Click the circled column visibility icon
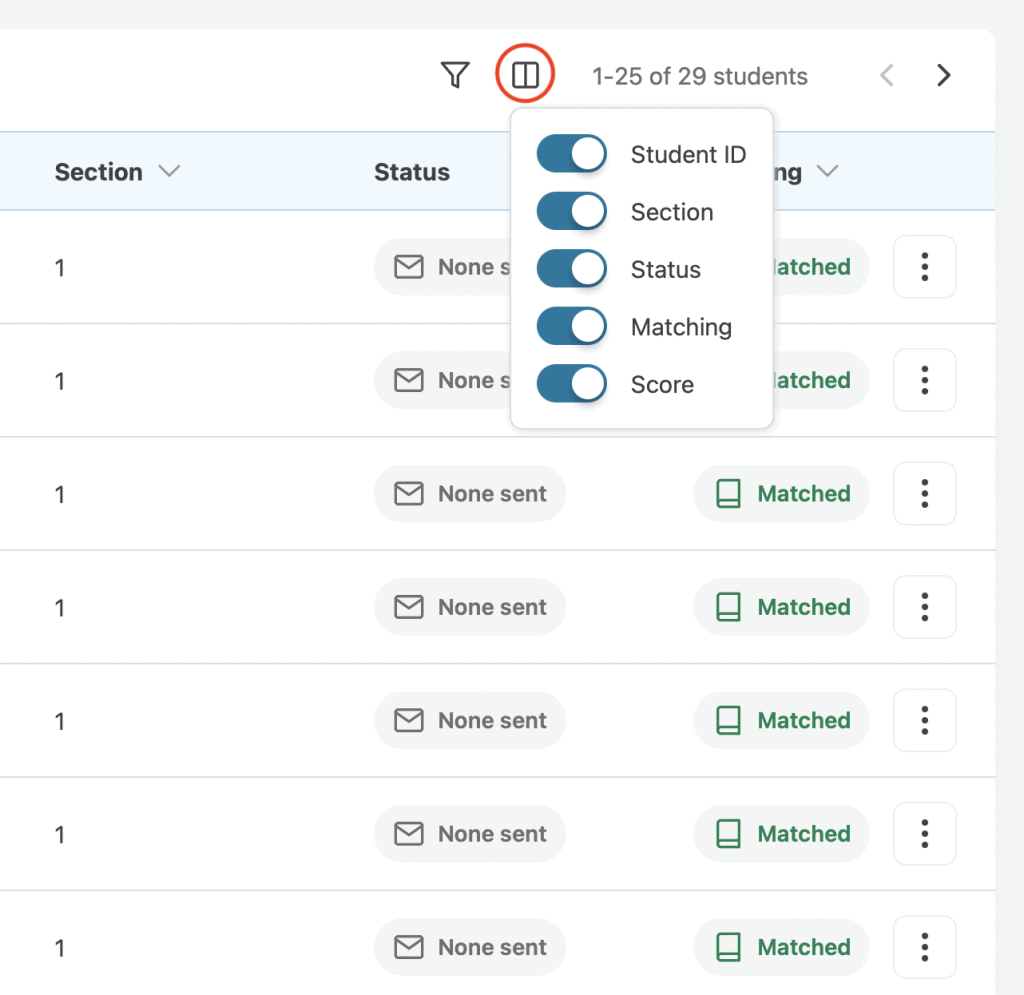This screenshot has height=995, width=1024. pyautogui.click(x=524, y=75)
